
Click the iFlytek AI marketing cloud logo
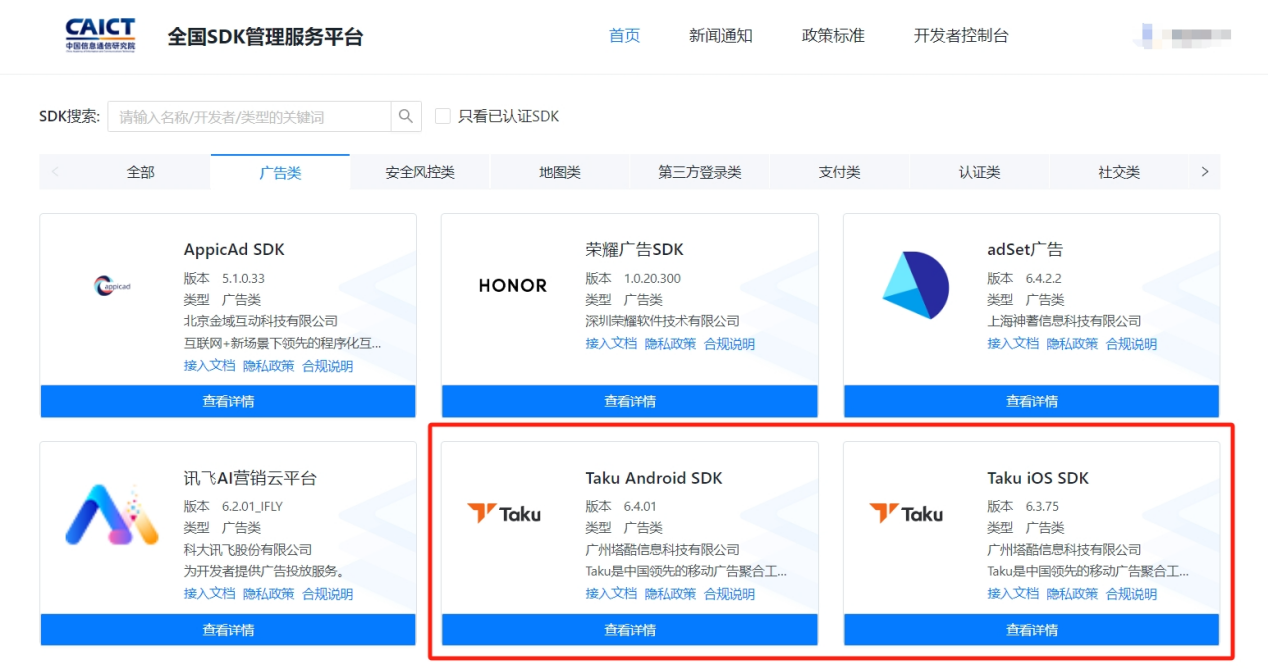112,514
